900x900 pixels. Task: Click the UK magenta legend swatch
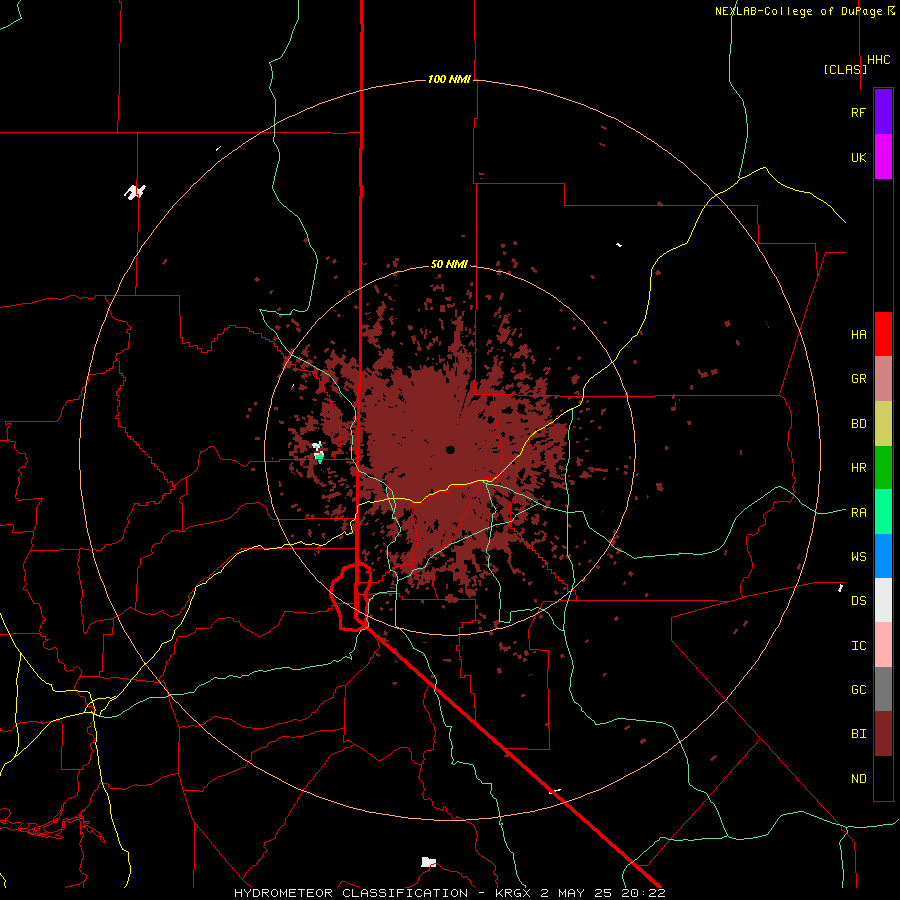tap(883, 157)
